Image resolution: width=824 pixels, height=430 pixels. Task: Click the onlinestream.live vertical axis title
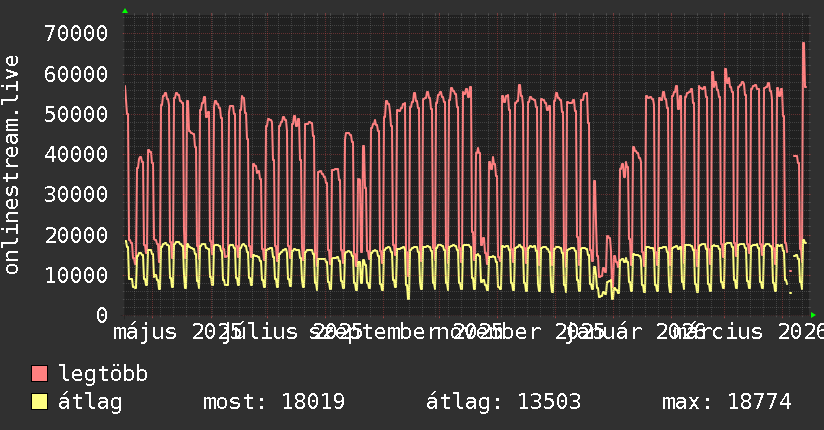coord(11,165)
